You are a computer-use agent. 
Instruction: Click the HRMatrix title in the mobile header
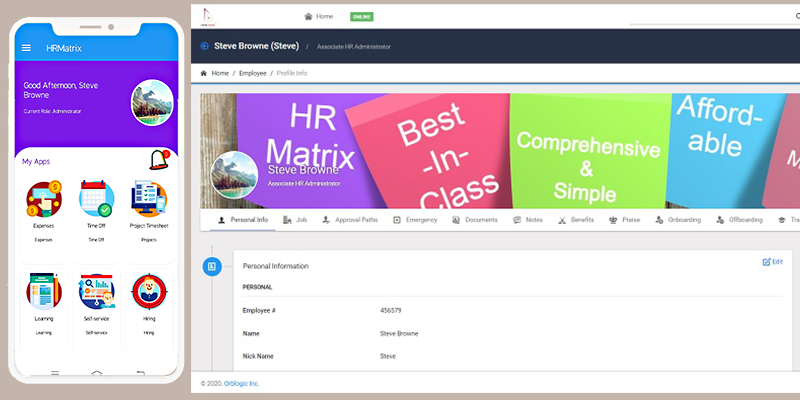pyautogui.click(x=64, y=48)
